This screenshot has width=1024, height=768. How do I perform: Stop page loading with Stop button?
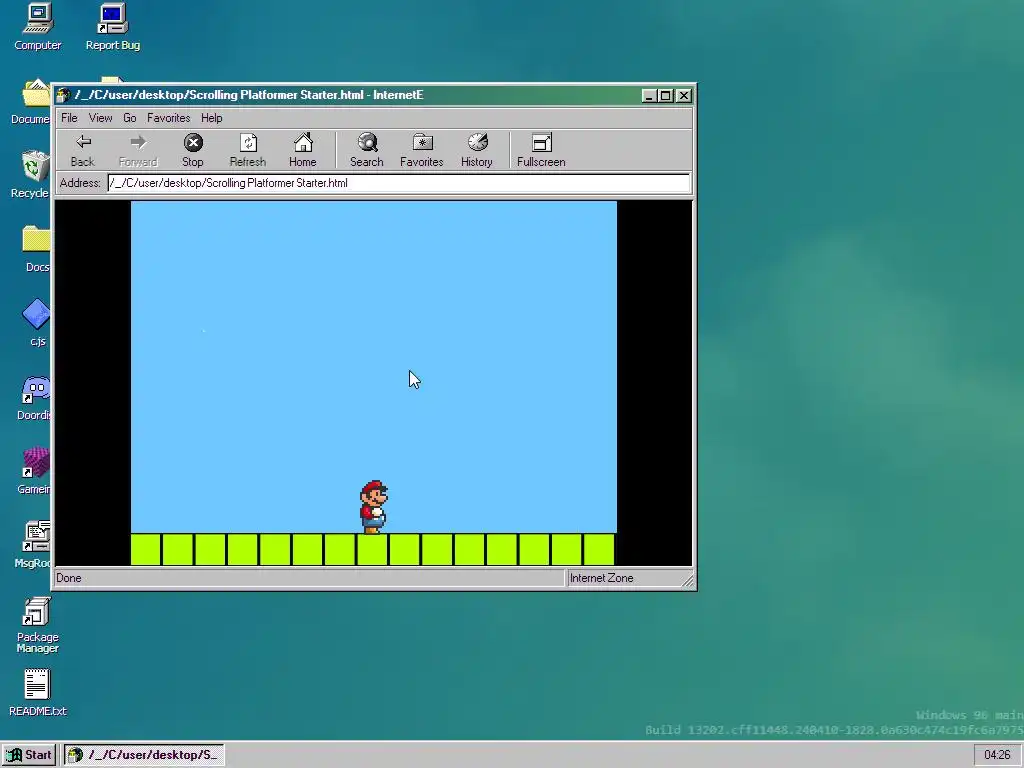193,150
